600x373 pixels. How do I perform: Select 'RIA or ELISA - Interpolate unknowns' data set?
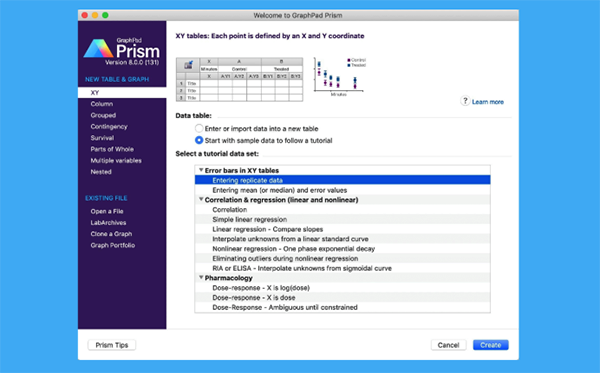[x=342, y=268]
